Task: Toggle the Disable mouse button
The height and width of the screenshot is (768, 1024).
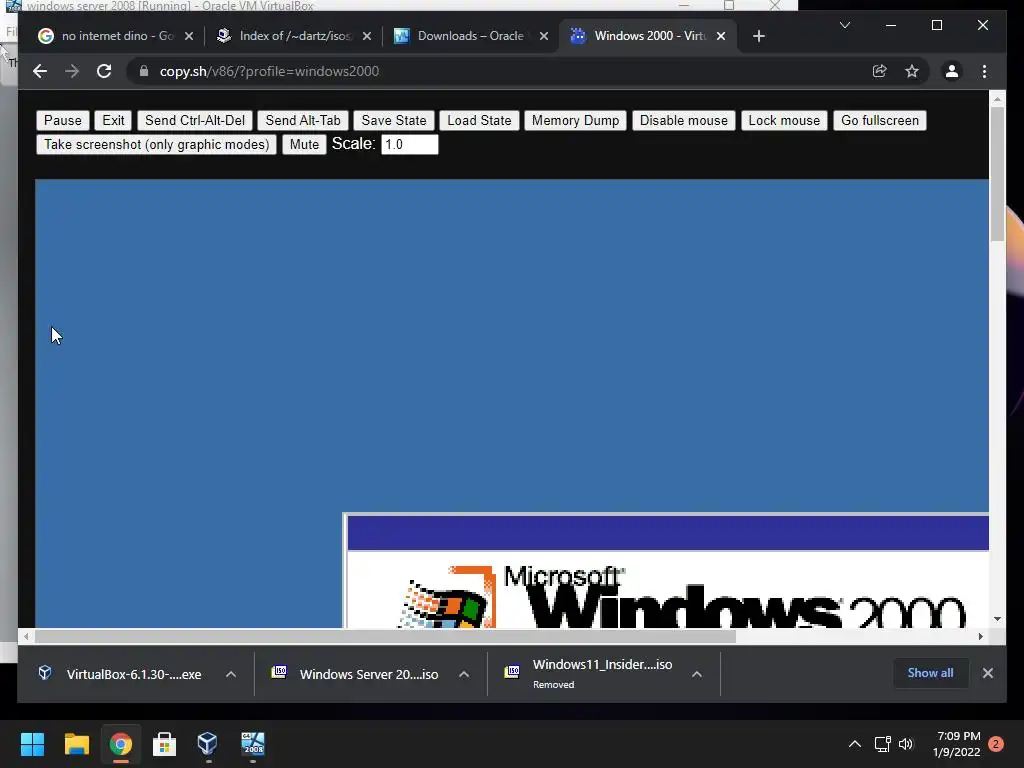Action: [684, 120]
